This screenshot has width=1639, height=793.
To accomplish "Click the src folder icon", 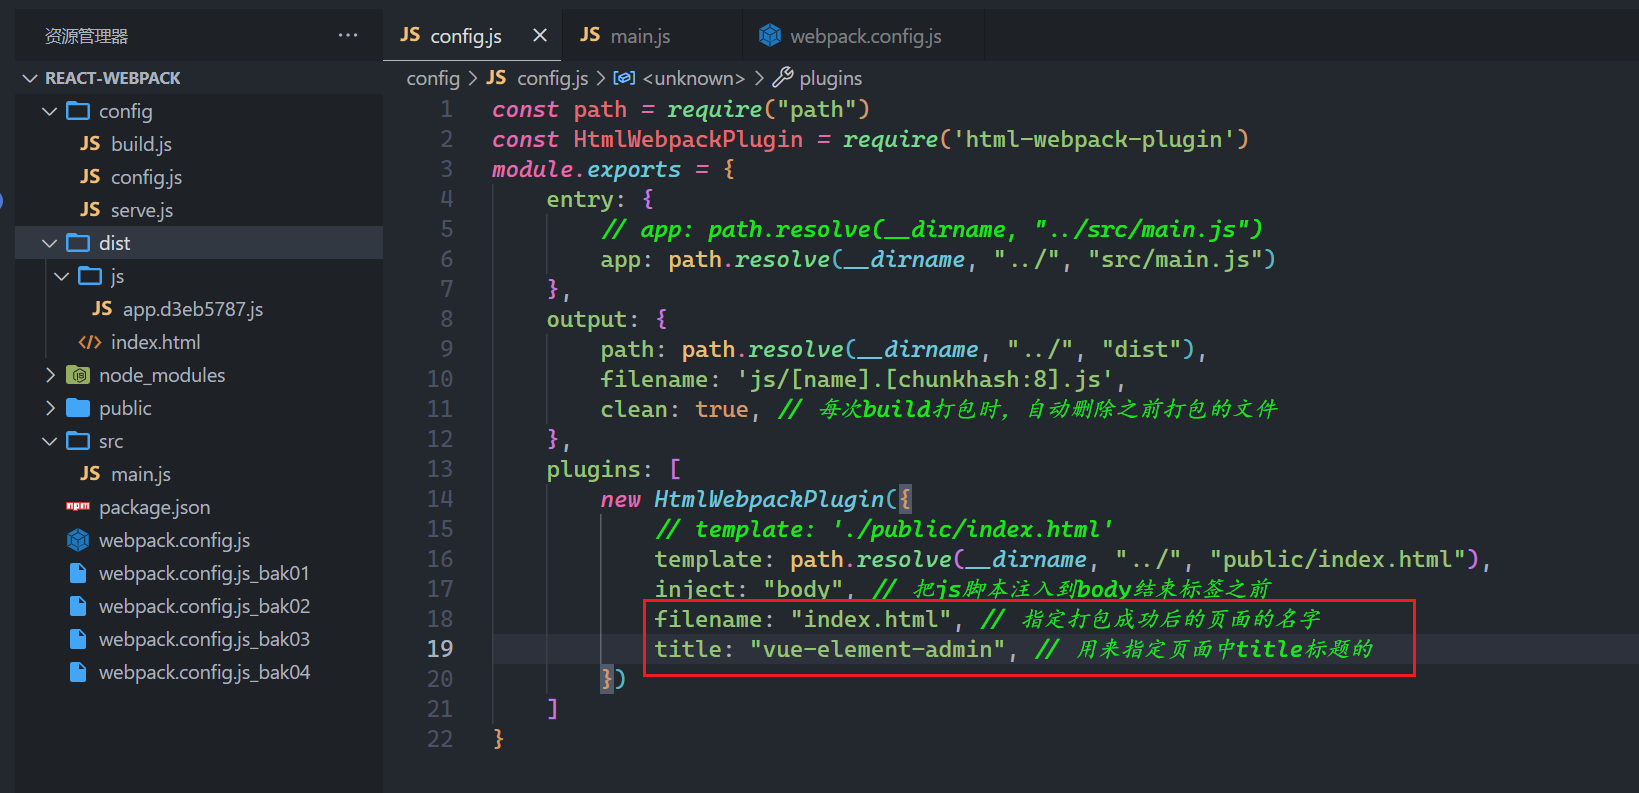I will point(78,441).
